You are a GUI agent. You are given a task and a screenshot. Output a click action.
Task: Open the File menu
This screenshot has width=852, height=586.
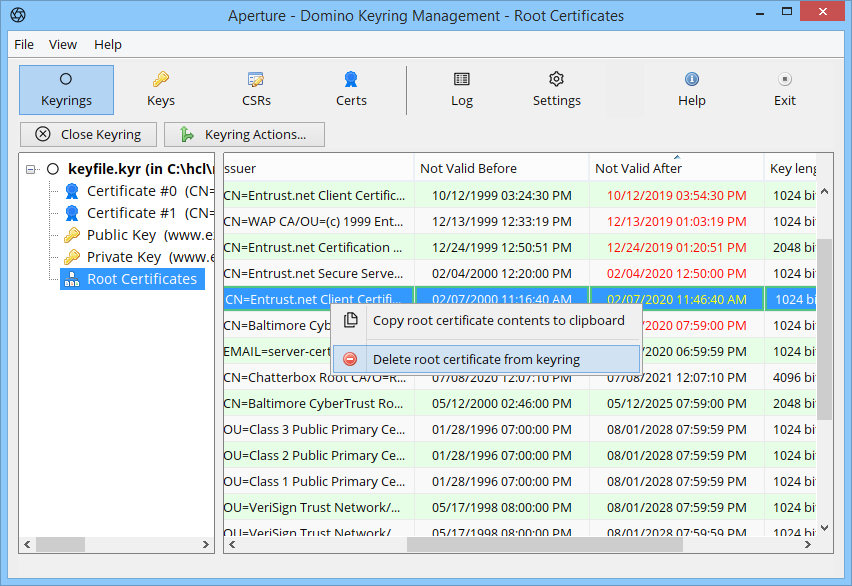[24, 45]
